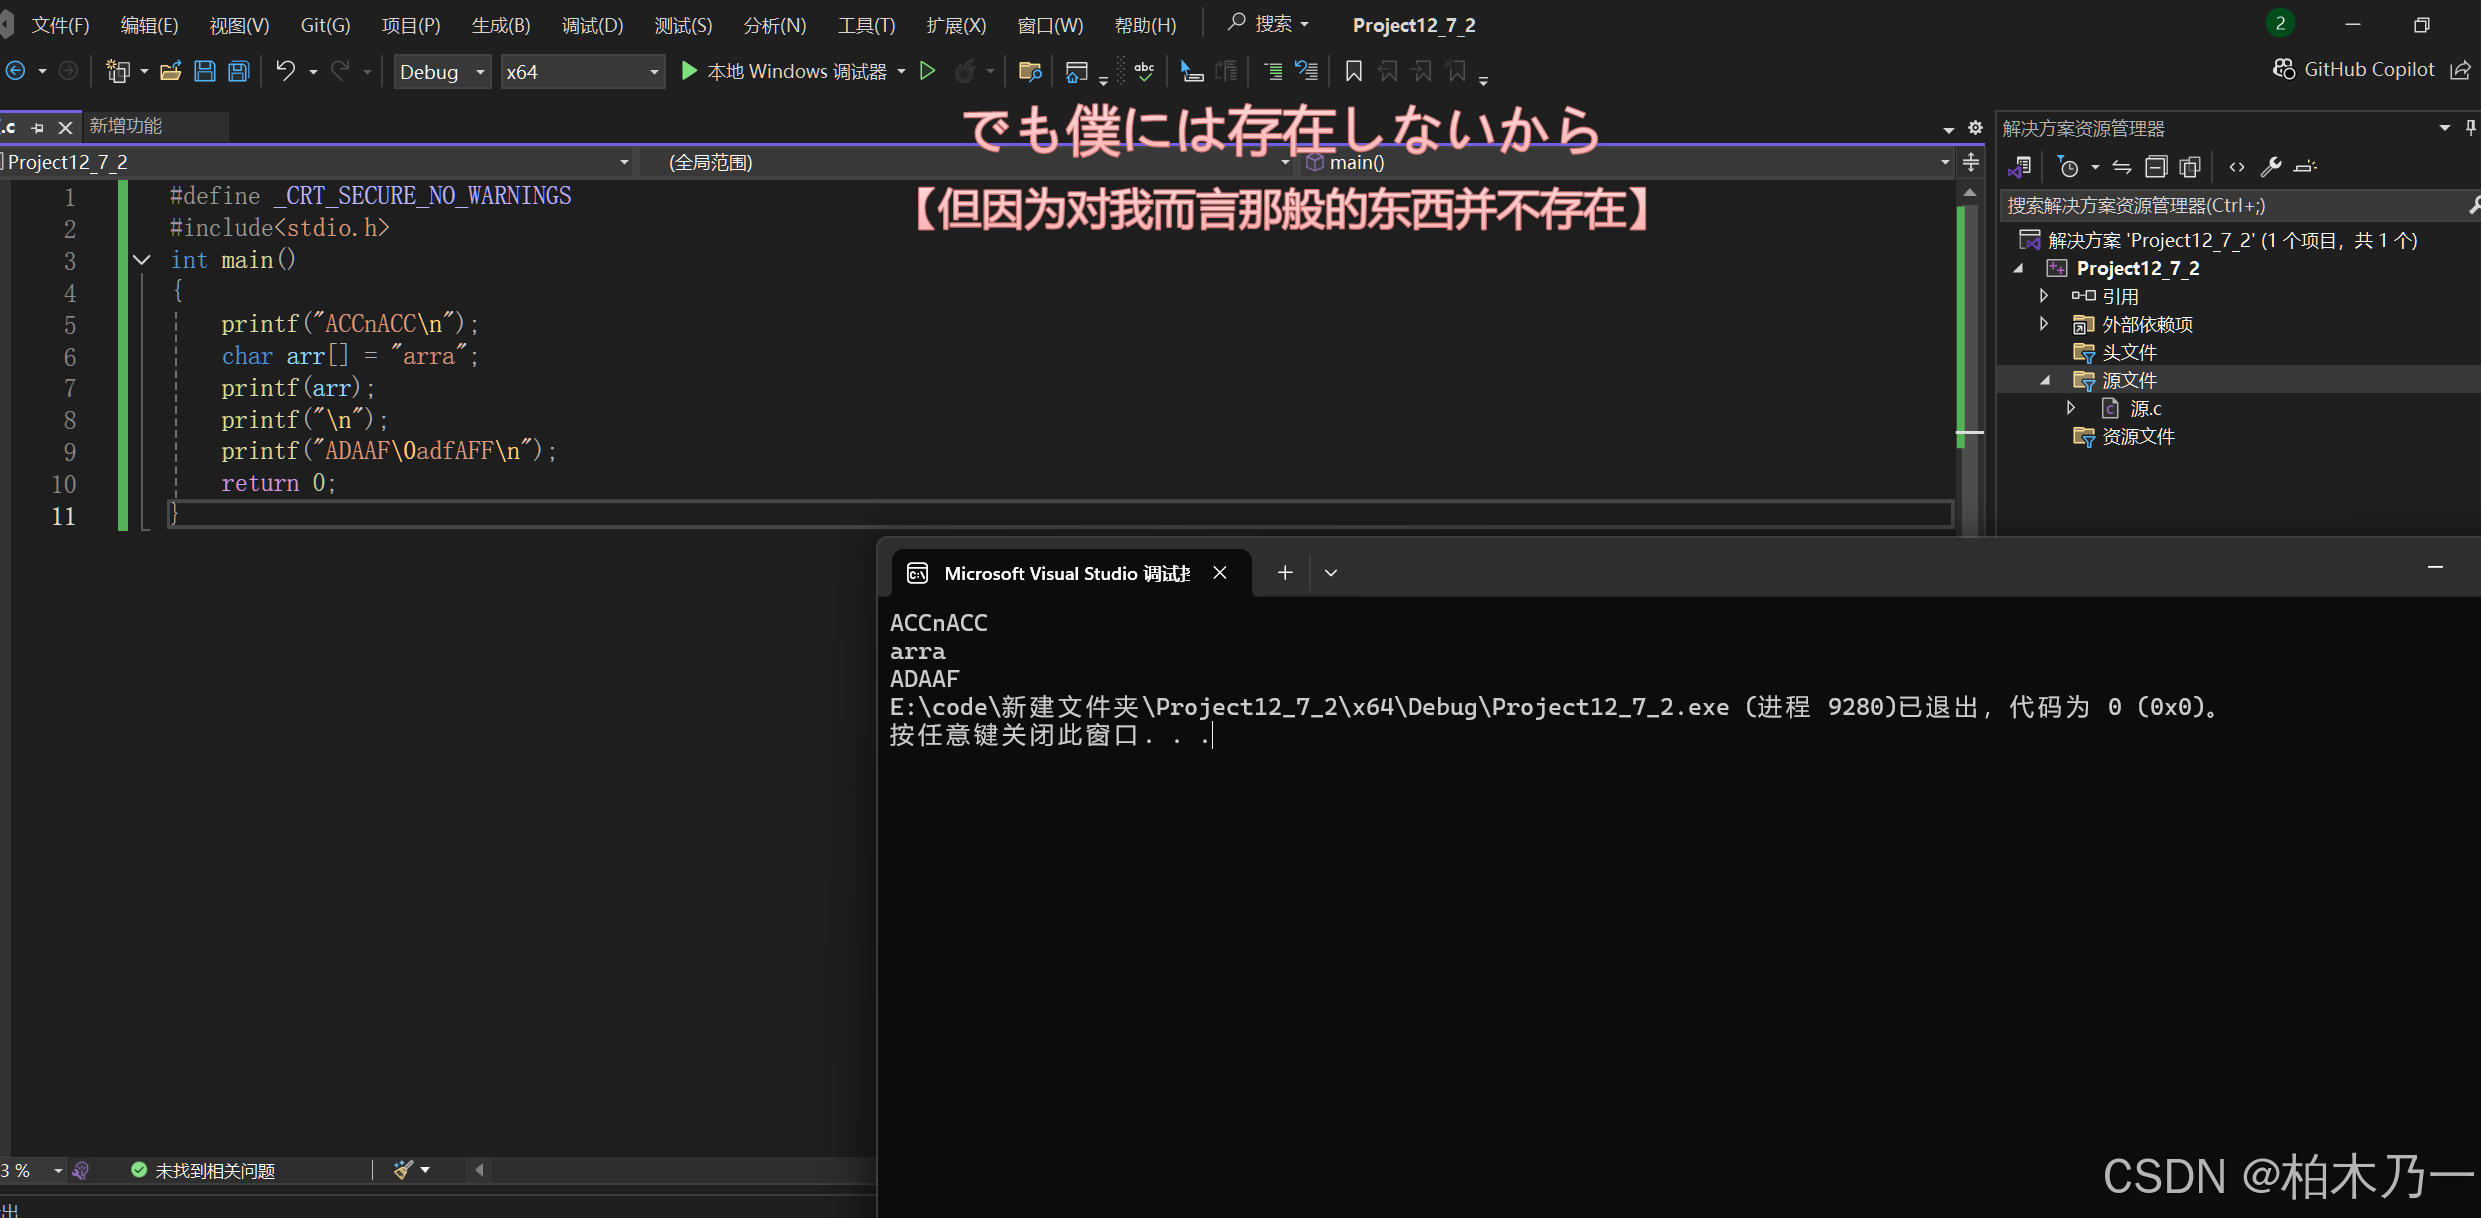Click the Save All toolbar icon

tap(239, 71)
